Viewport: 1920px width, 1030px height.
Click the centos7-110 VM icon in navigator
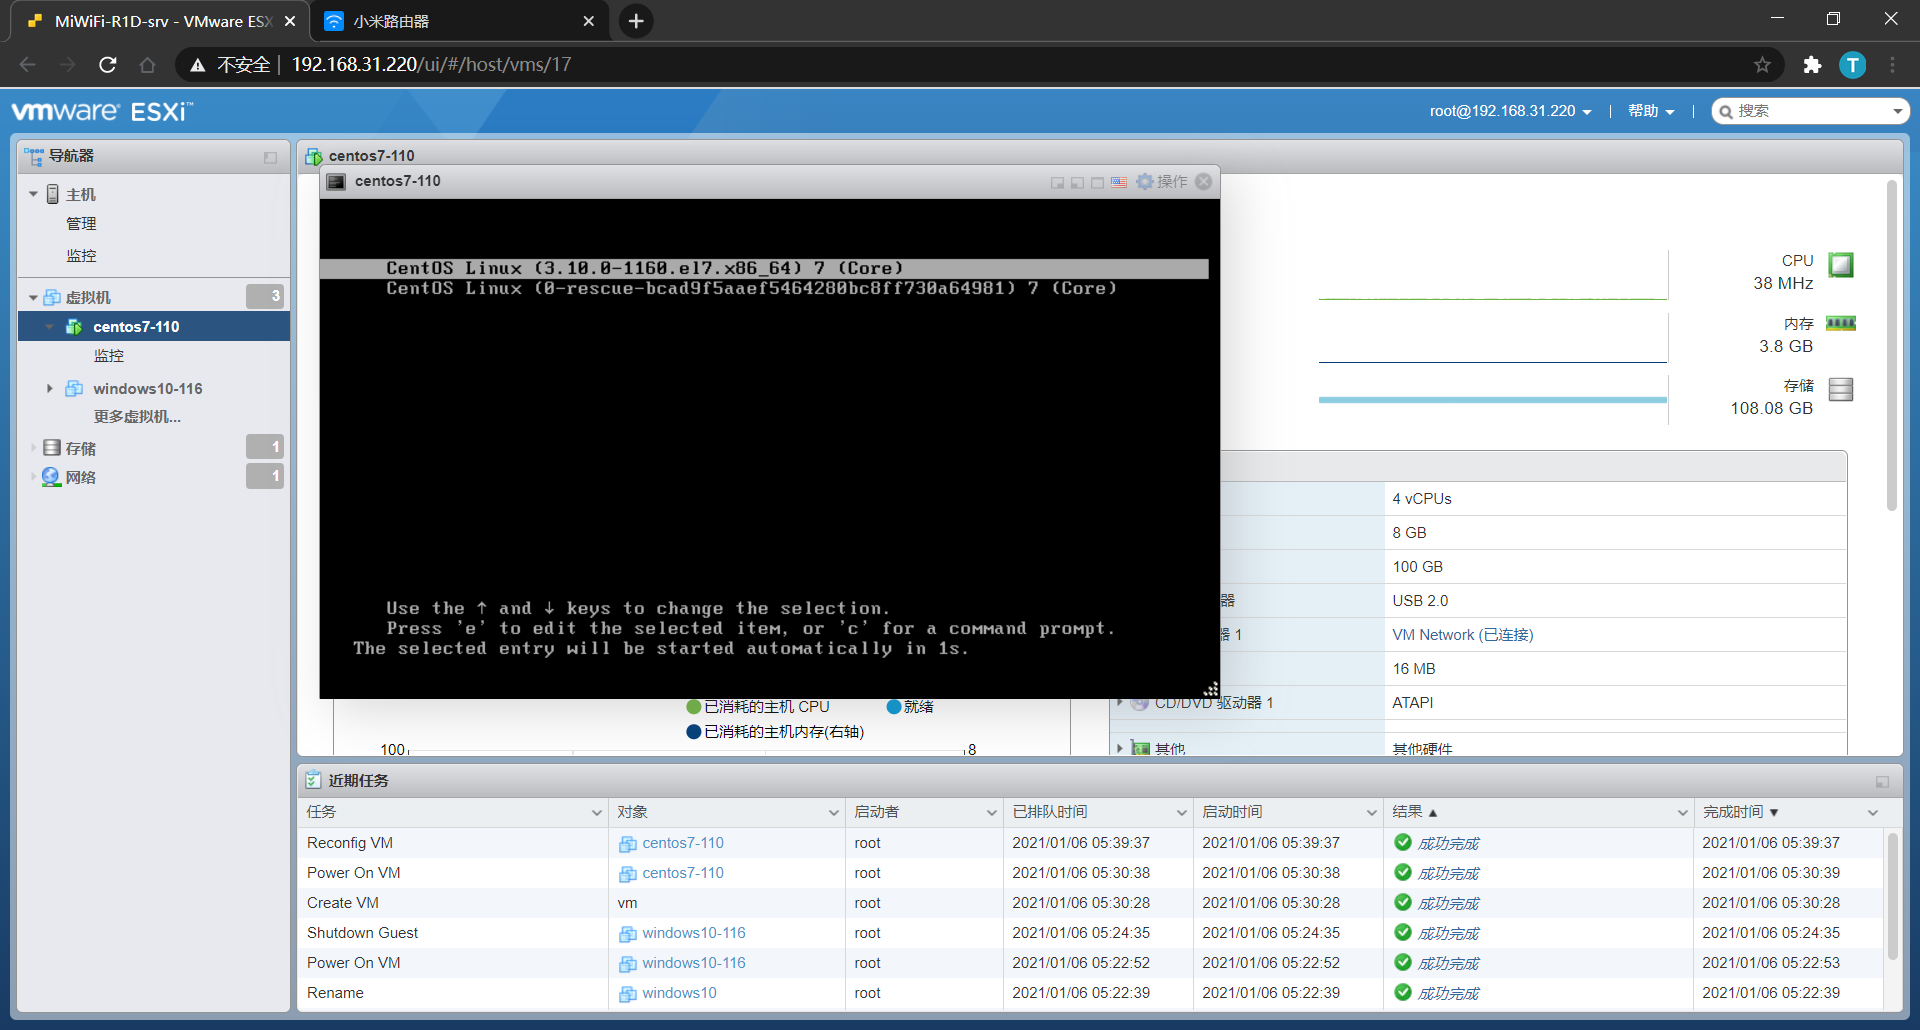[74, 327]
